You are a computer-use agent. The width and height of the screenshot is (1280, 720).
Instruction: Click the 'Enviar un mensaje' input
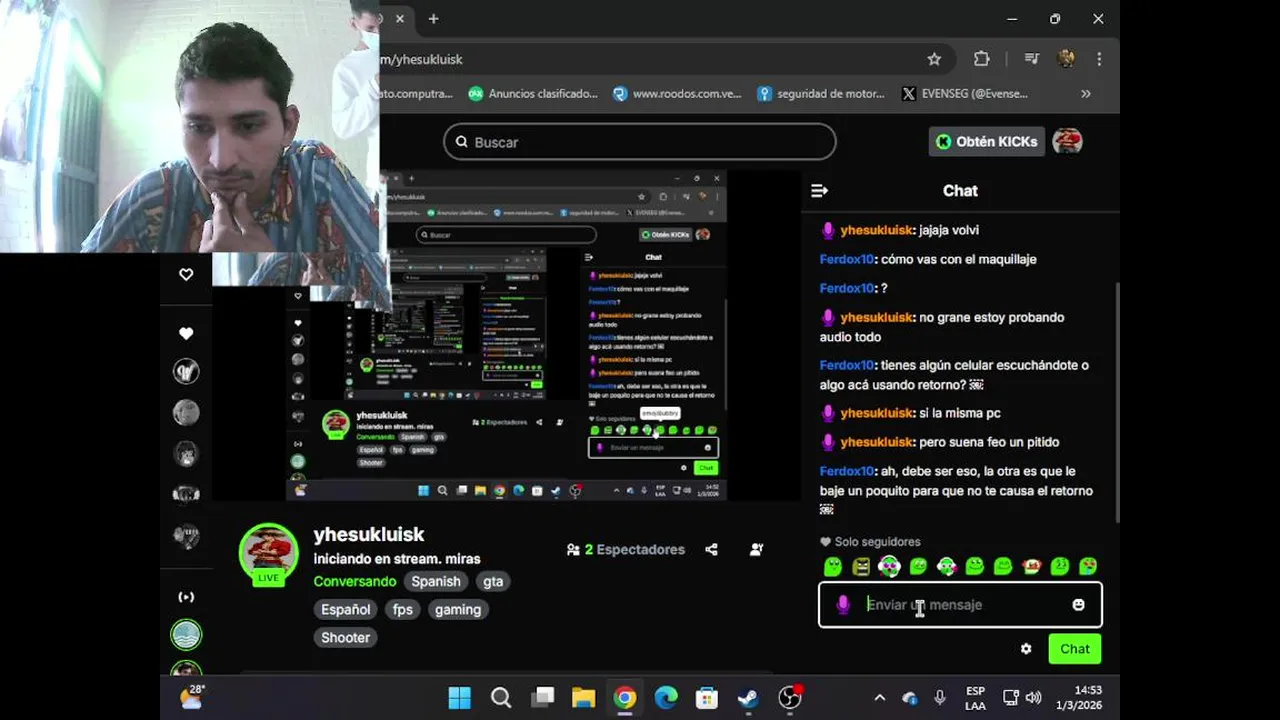point(960,605)
